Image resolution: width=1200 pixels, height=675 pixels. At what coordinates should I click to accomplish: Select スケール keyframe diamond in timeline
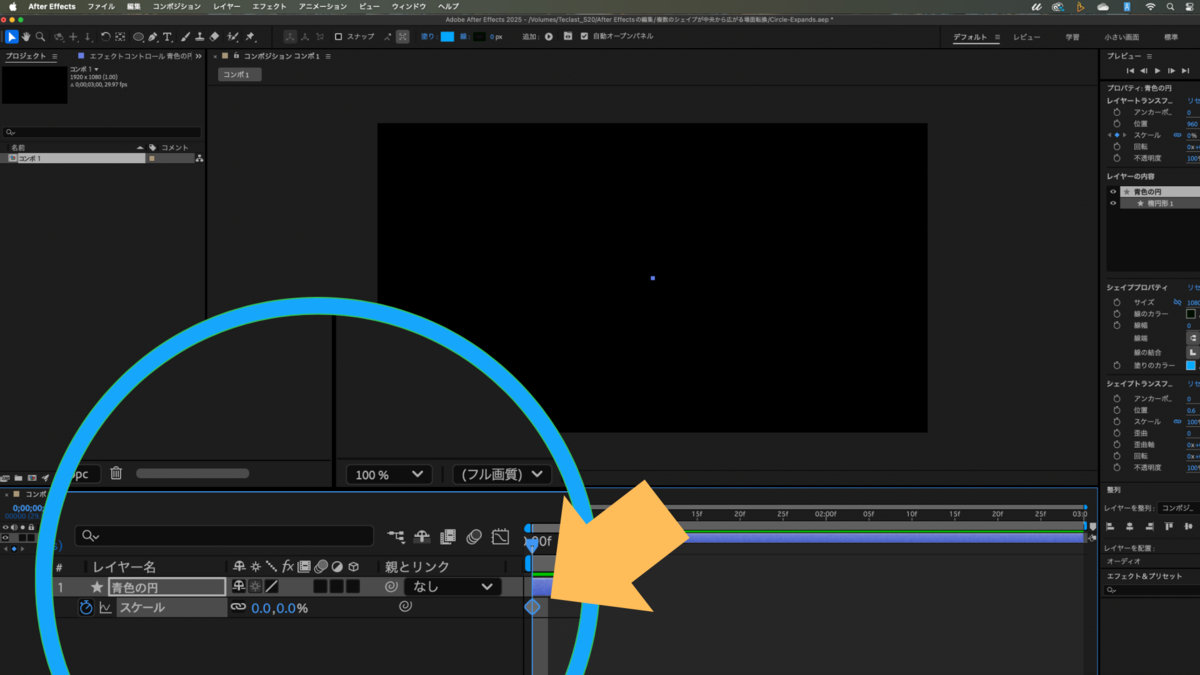[x=532, y=607]
